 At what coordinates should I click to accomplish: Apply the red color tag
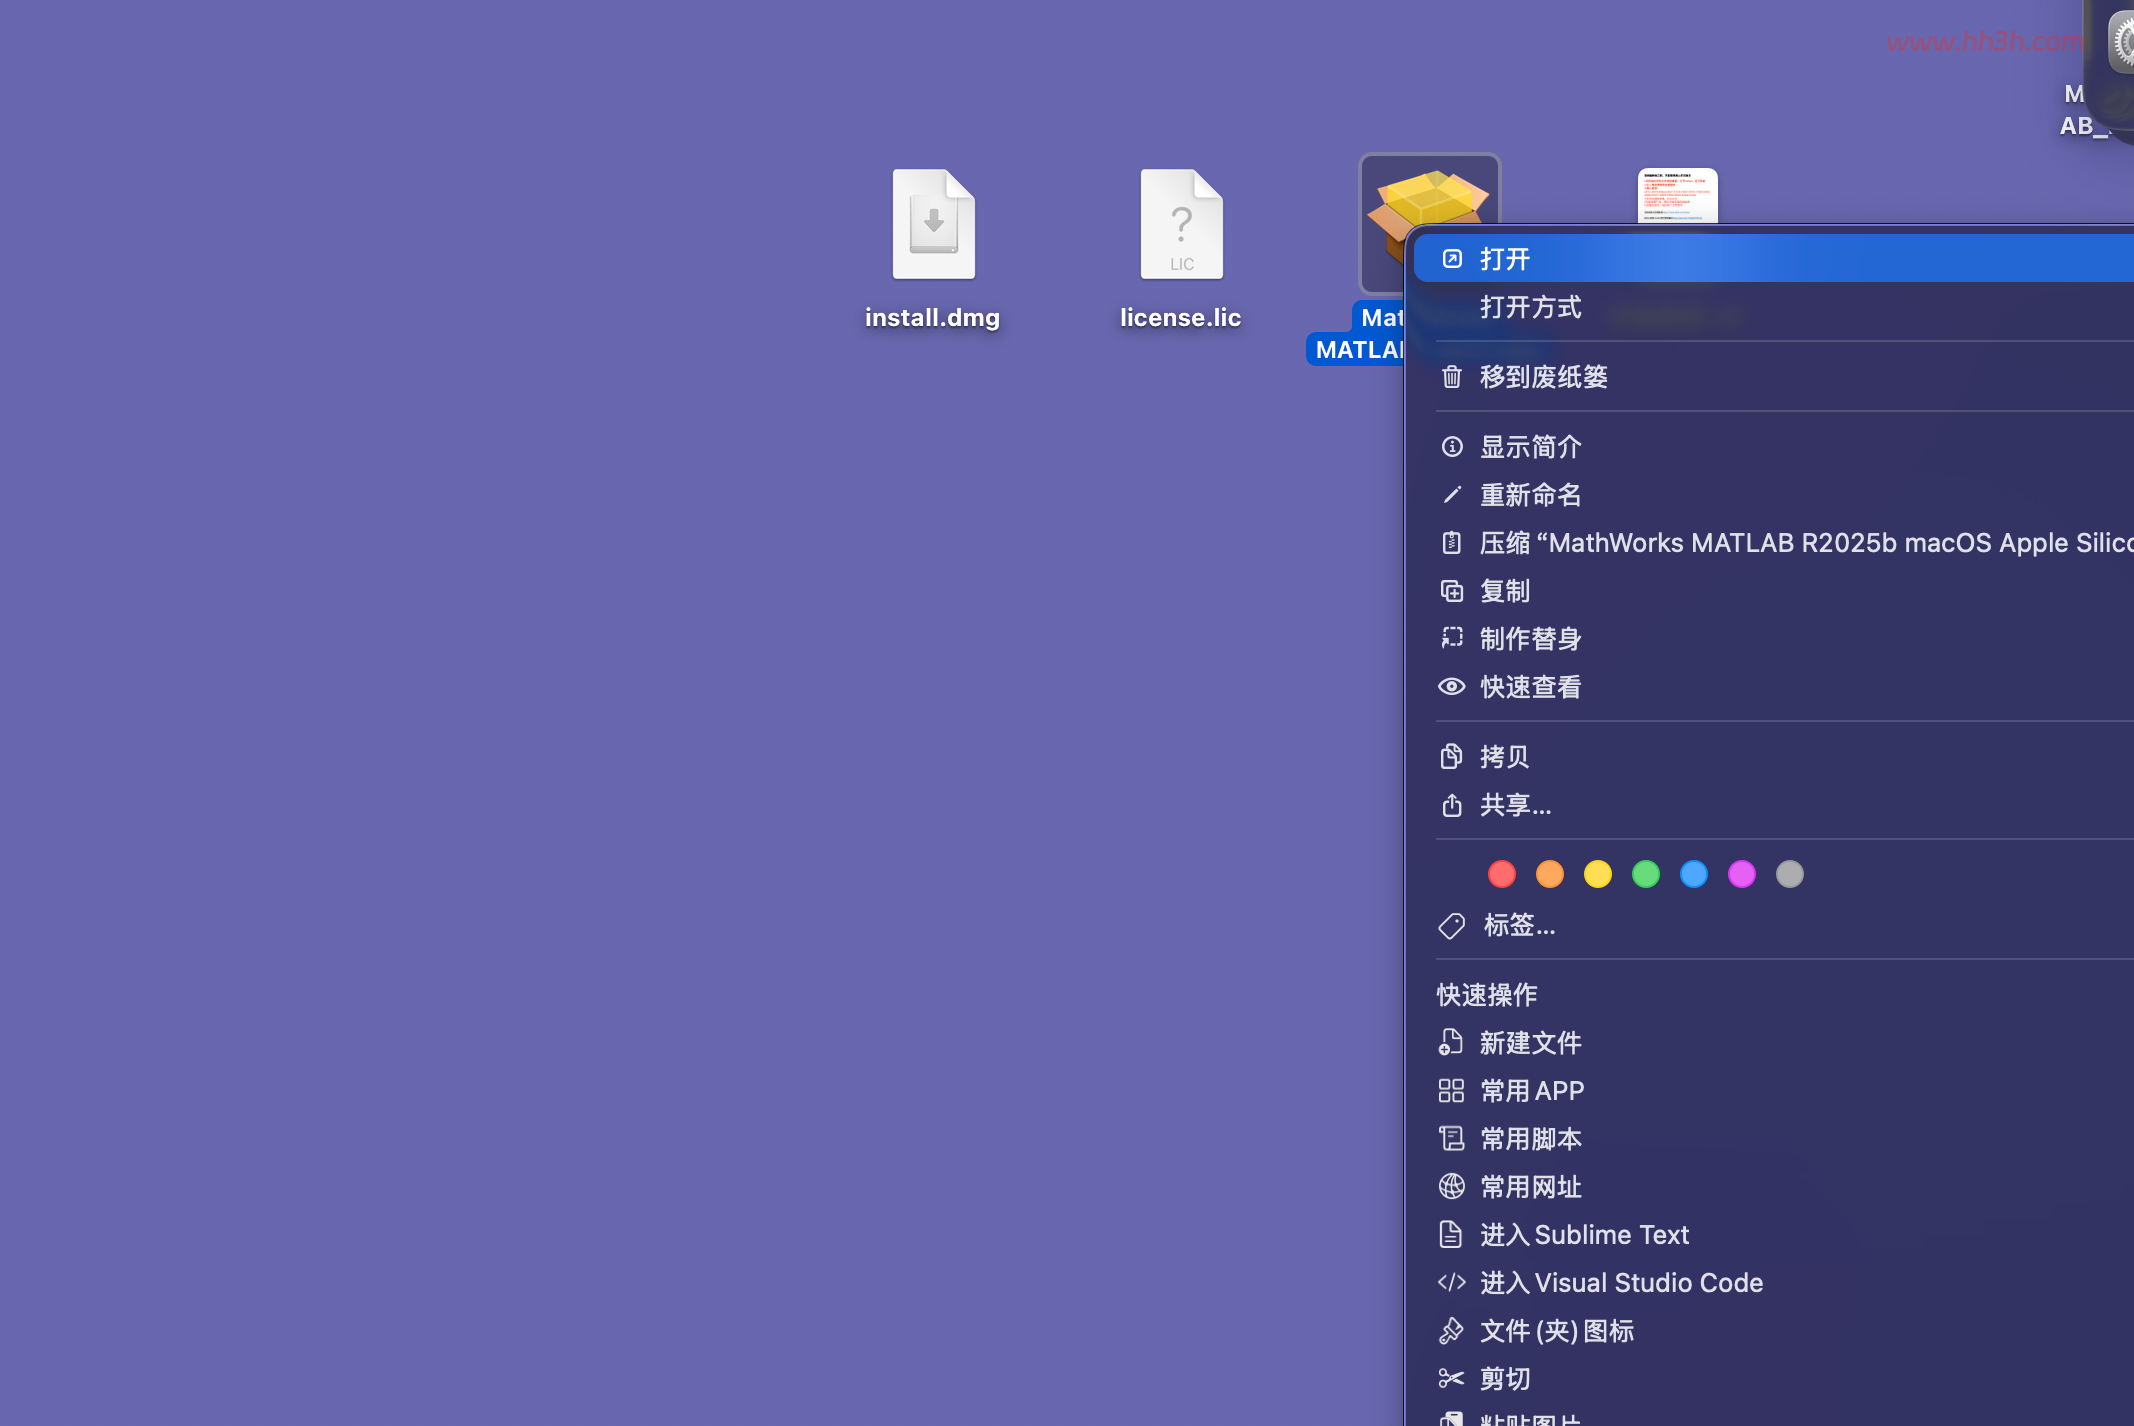[1502, 874]
